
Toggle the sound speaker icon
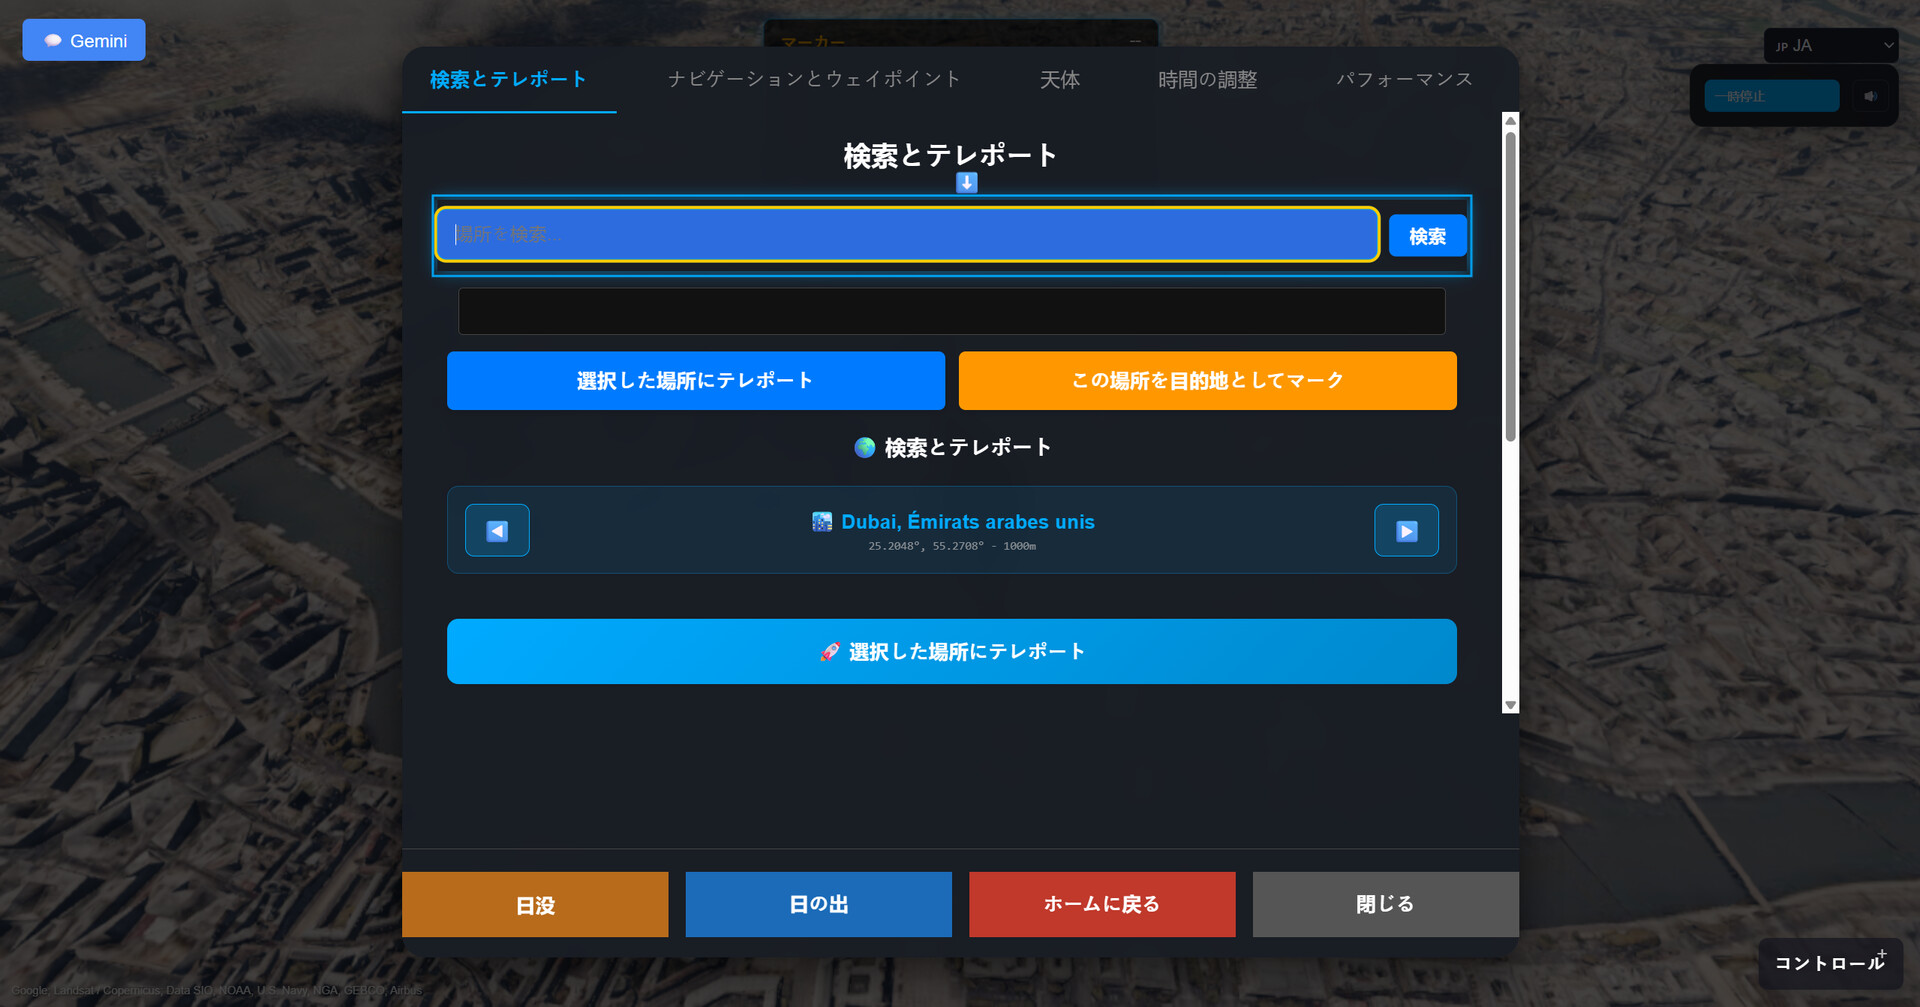pyautogui.click(x=1870, y=96)
